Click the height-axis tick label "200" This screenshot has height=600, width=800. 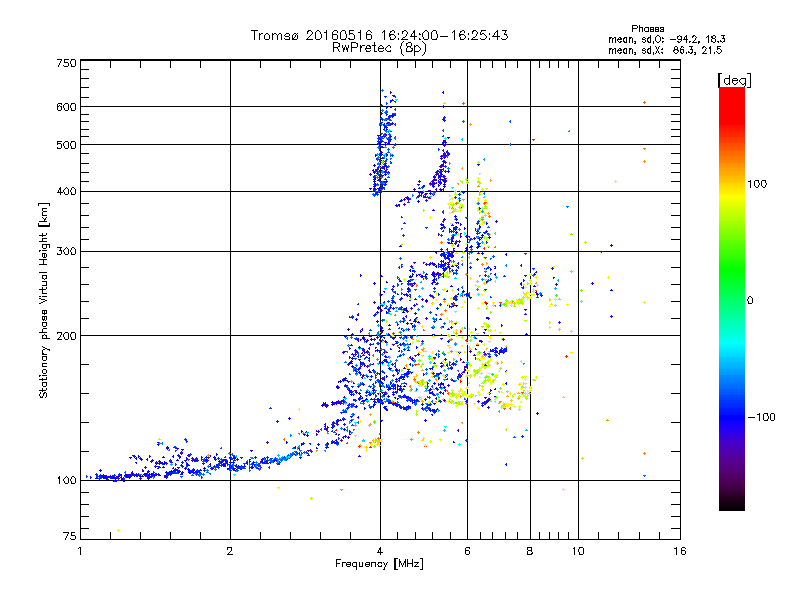tap(66, 336)
